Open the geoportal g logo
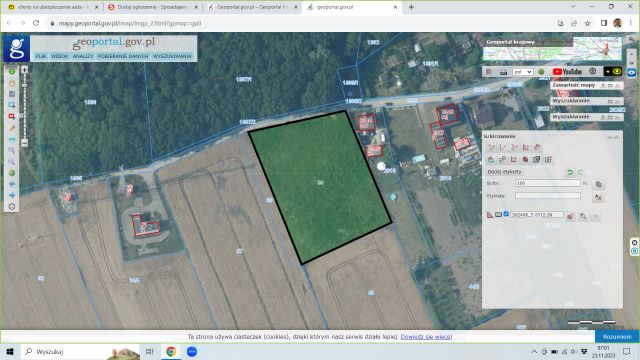The height and width of the screenshot is (360, 640). pos(17,48)
